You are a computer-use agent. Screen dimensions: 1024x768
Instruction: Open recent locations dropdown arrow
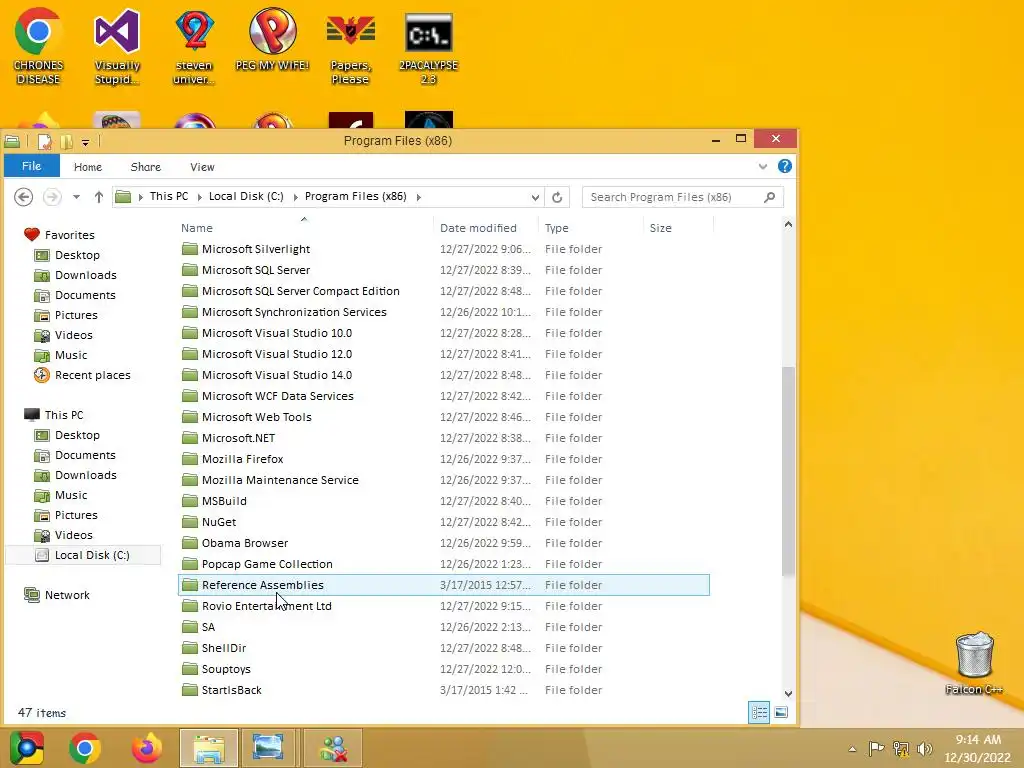coord(76,197)
